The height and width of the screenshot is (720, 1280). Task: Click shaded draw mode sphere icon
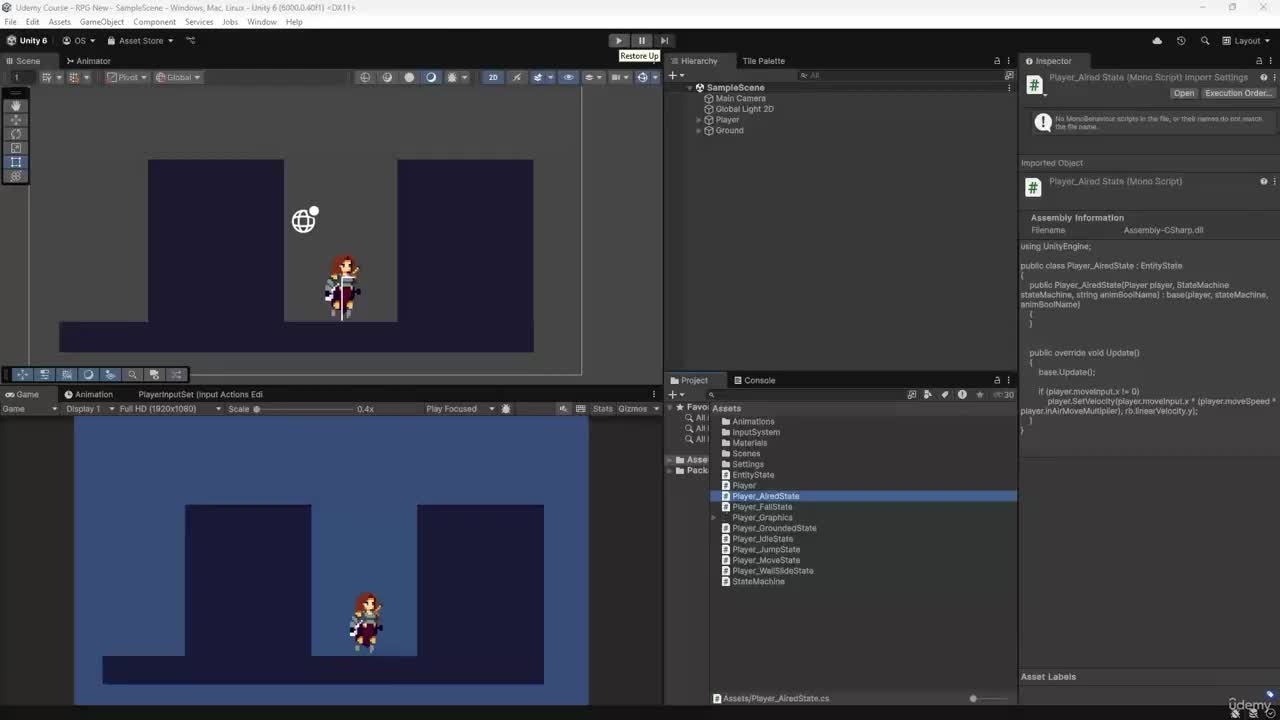(409, 77)
